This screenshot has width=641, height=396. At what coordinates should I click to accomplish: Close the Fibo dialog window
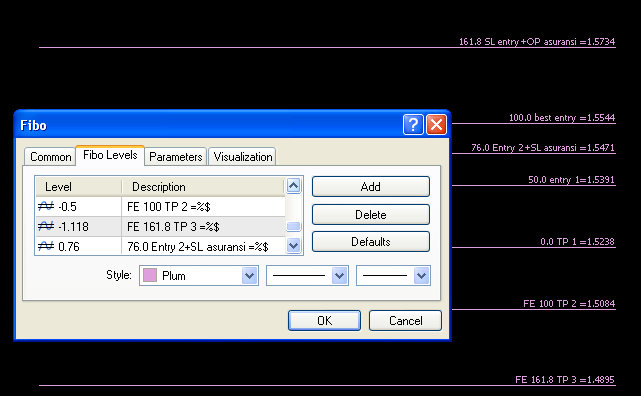pyautogui.click(x=436, y=124)
